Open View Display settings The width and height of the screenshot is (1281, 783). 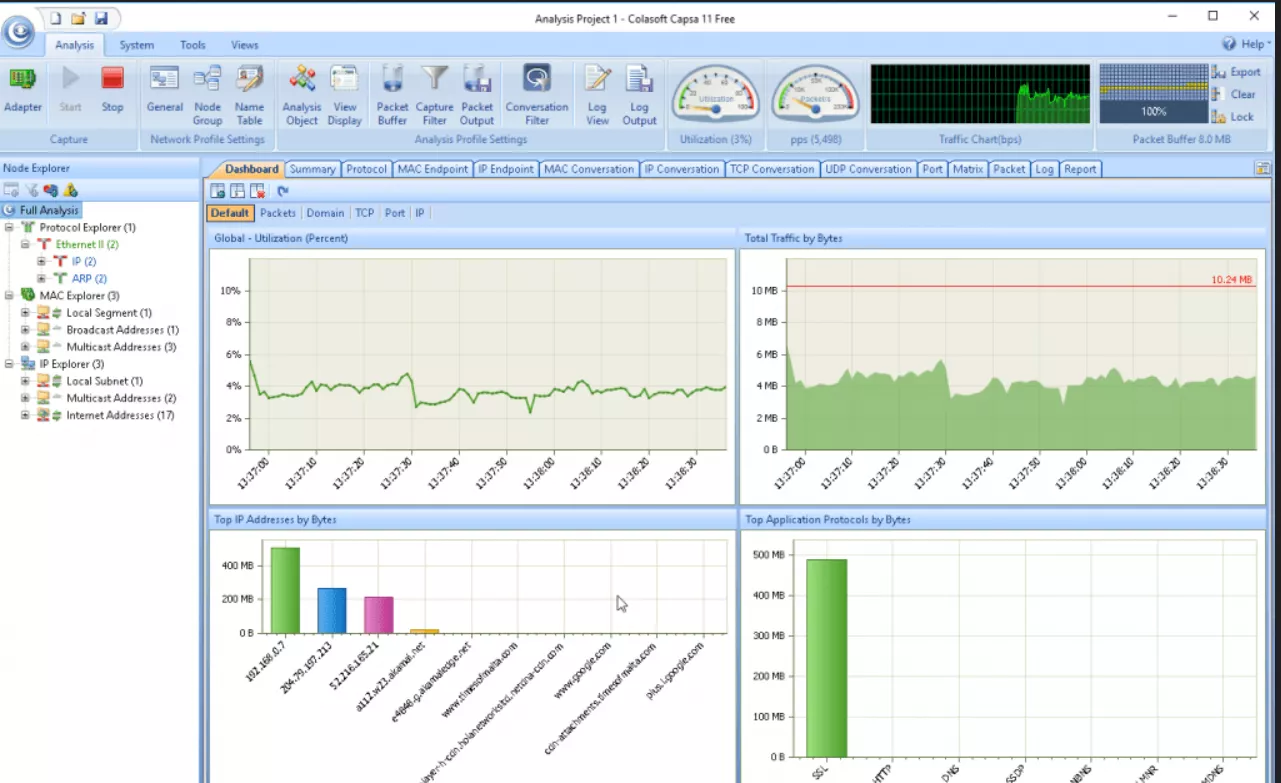pos(345,96)
